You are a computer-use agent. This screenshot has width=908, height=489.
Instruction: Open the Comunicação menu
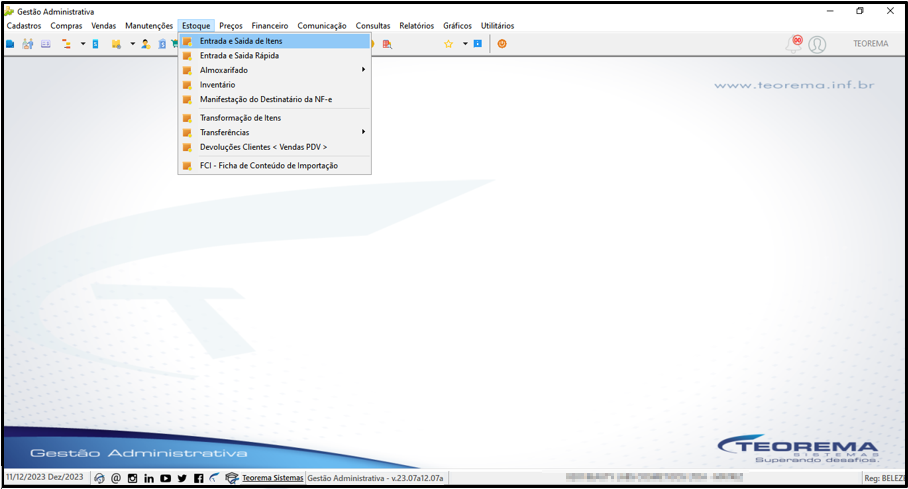[322, 25]
